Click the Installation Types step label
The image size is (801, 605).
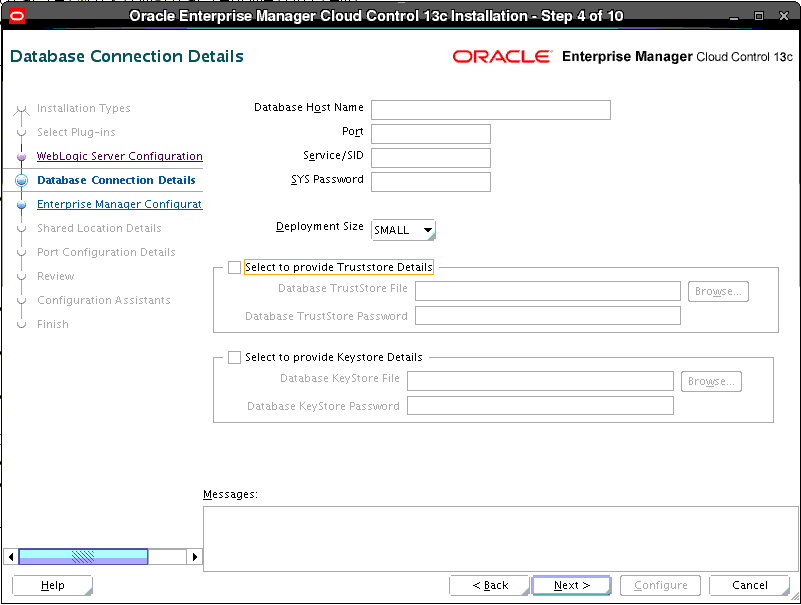[x=84, y=108]
